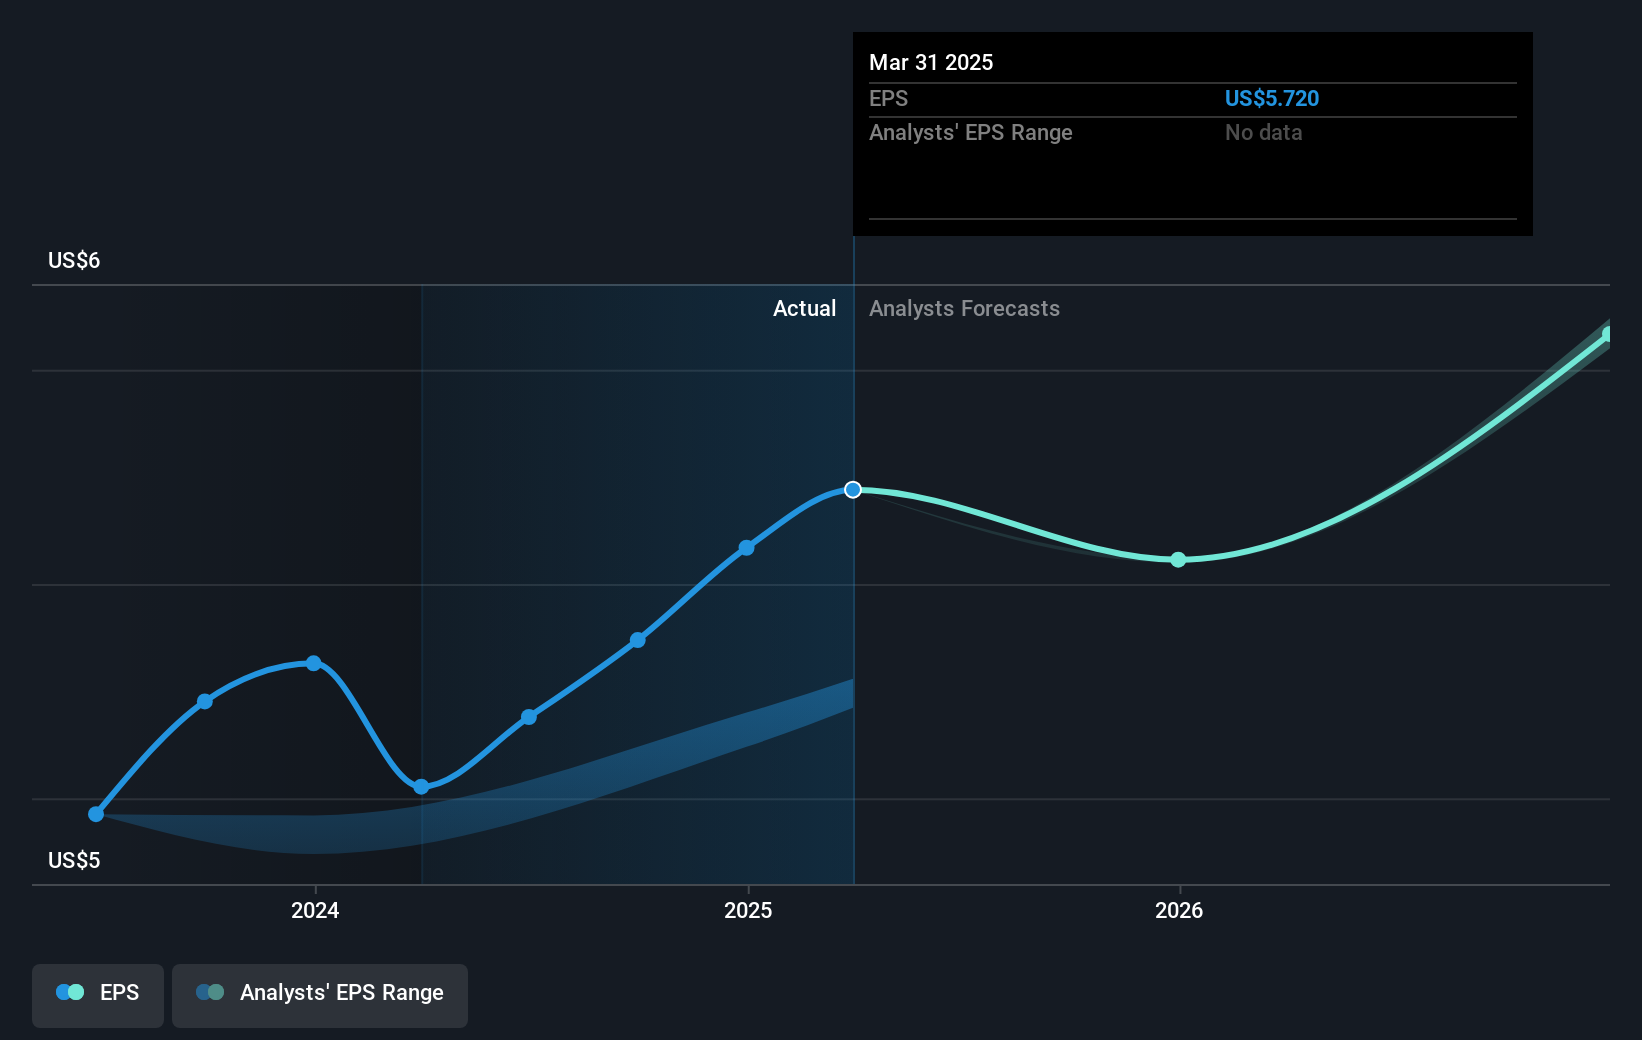
Task: Toggle the EPS legend button
Action: (x=98, y=995)
